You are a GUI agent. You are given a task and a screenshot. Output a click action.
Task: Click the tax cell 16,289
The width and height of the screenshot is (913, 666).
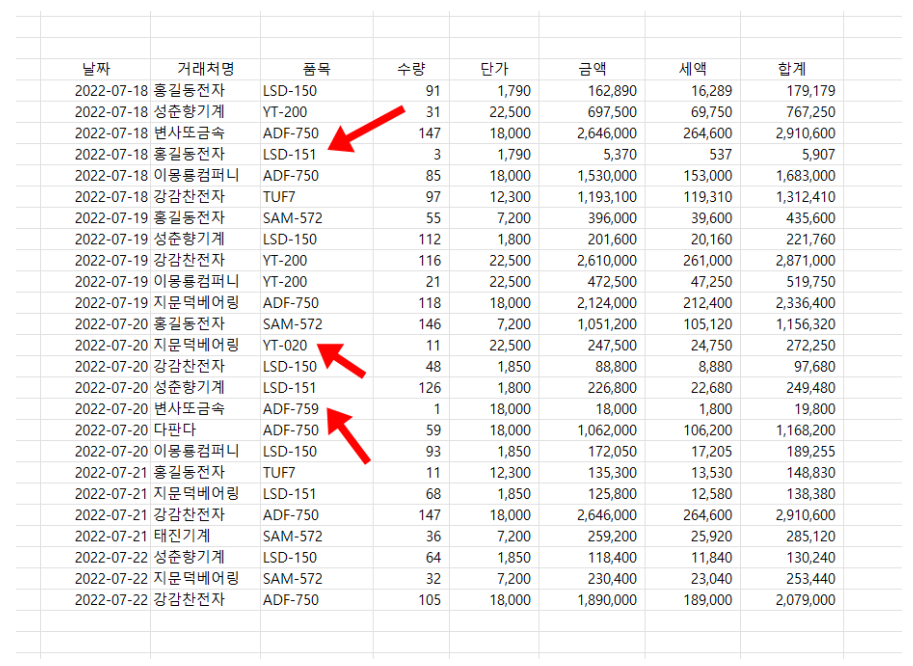(692, 91)
